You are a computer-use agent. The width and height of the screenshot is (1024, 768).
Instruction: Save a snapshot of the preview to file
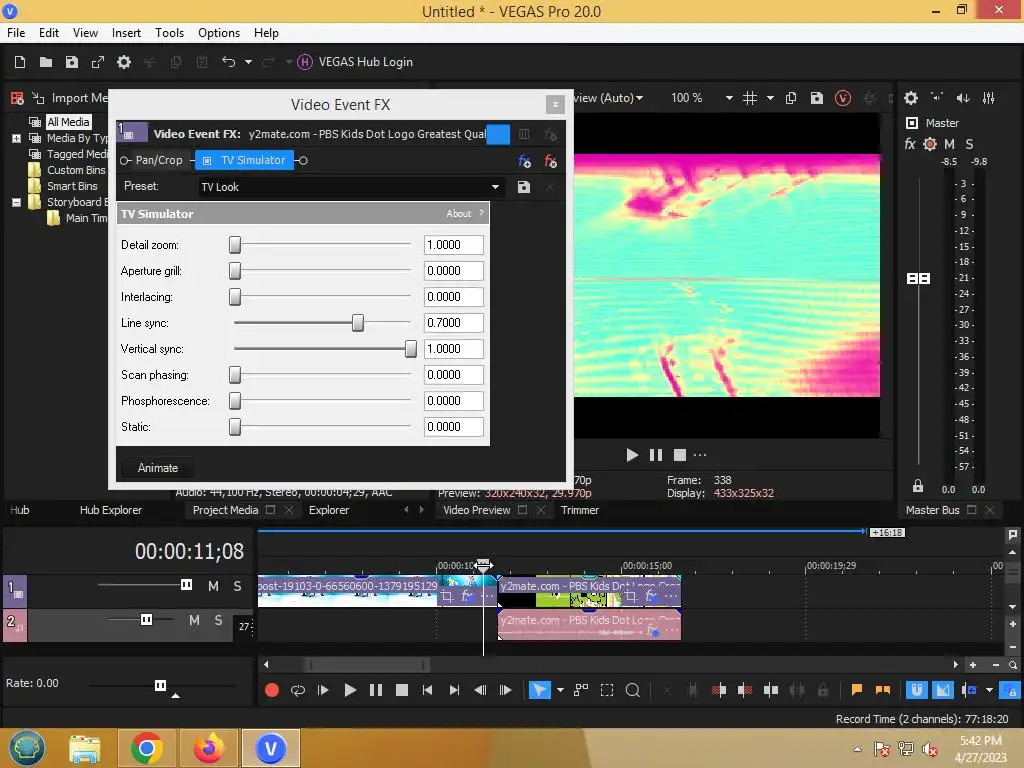(817, 98)
